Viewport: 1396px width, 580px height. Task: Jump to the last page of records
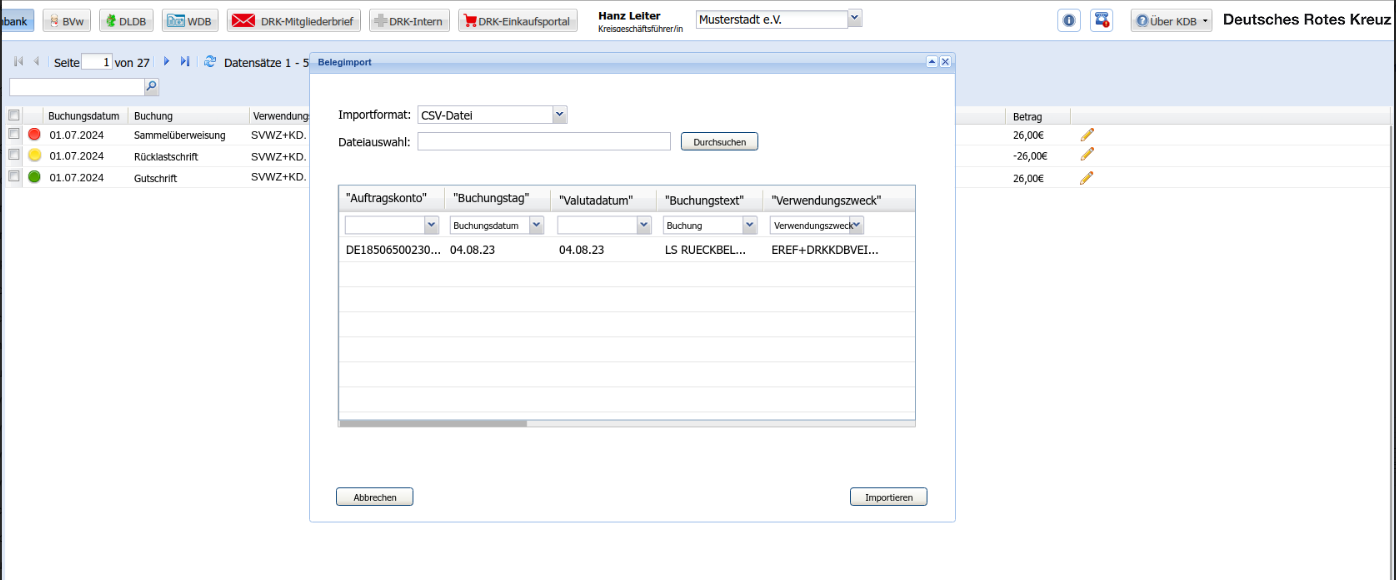tap(185, 62)
